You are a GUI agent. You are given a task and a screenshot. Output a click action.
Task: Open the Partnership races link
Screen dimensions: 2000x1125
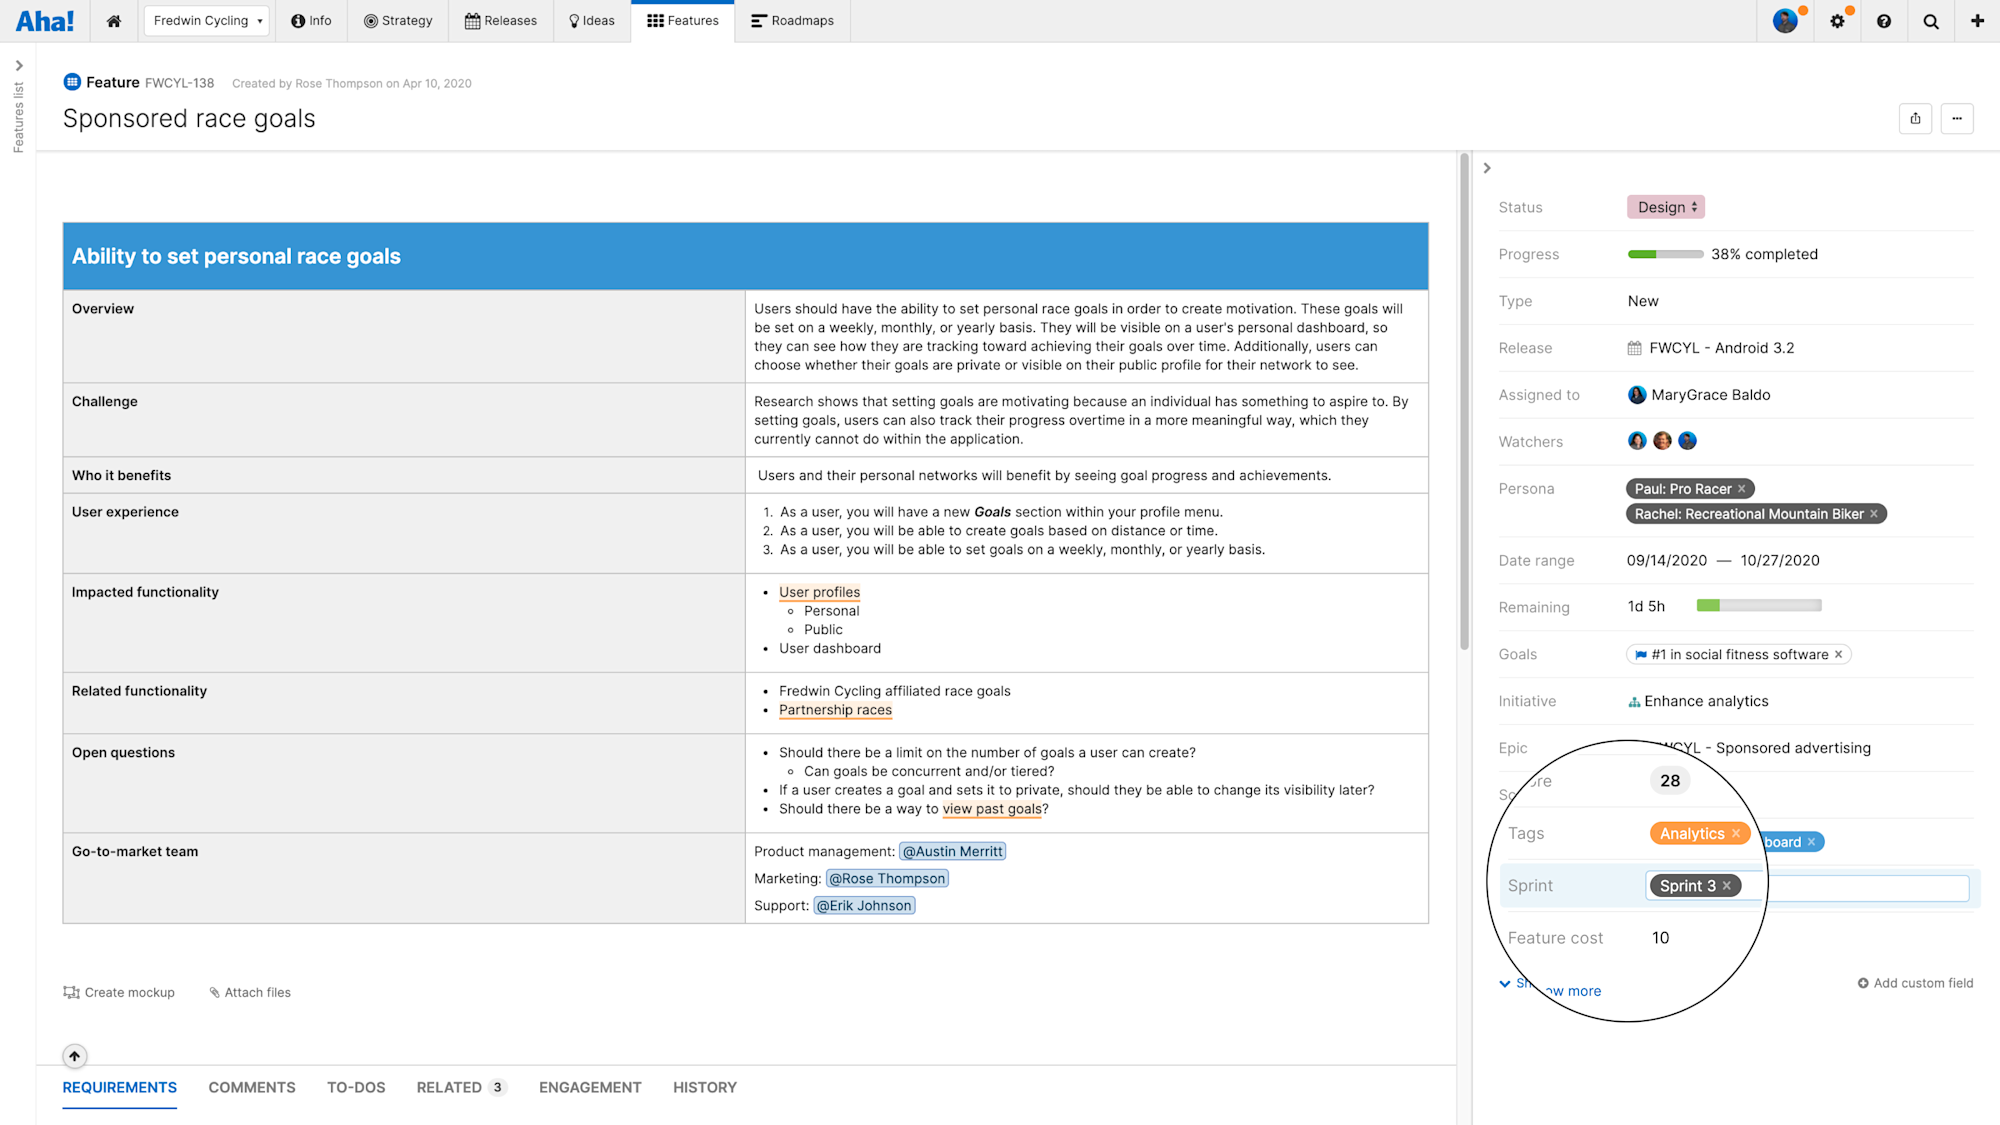click(835, 710)
